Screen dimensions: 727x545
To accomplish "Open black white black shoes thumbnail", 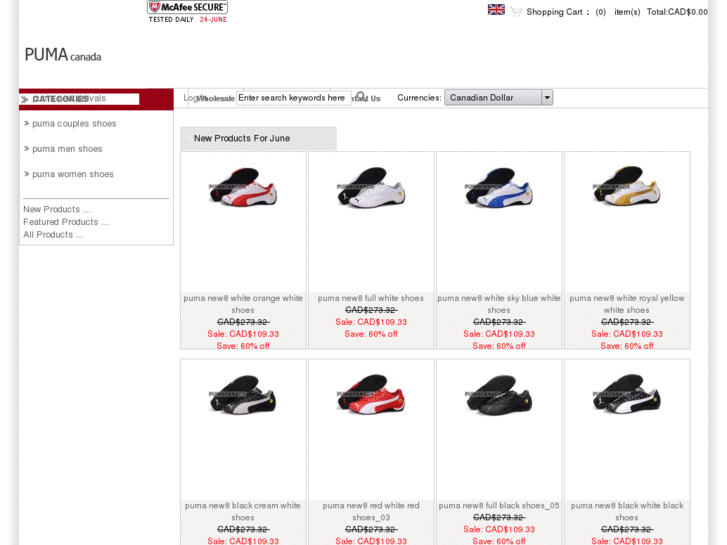I will click(x=627, y=394).
